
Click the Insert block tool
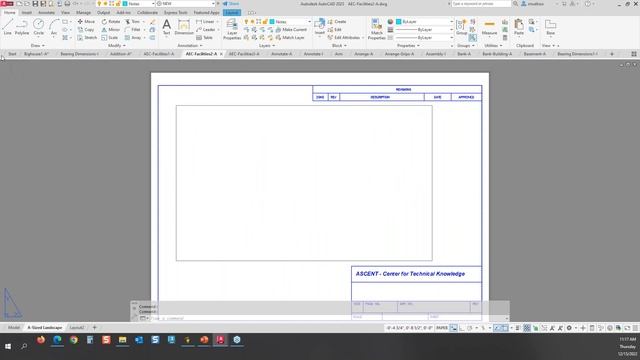click(x=320, y=27)
